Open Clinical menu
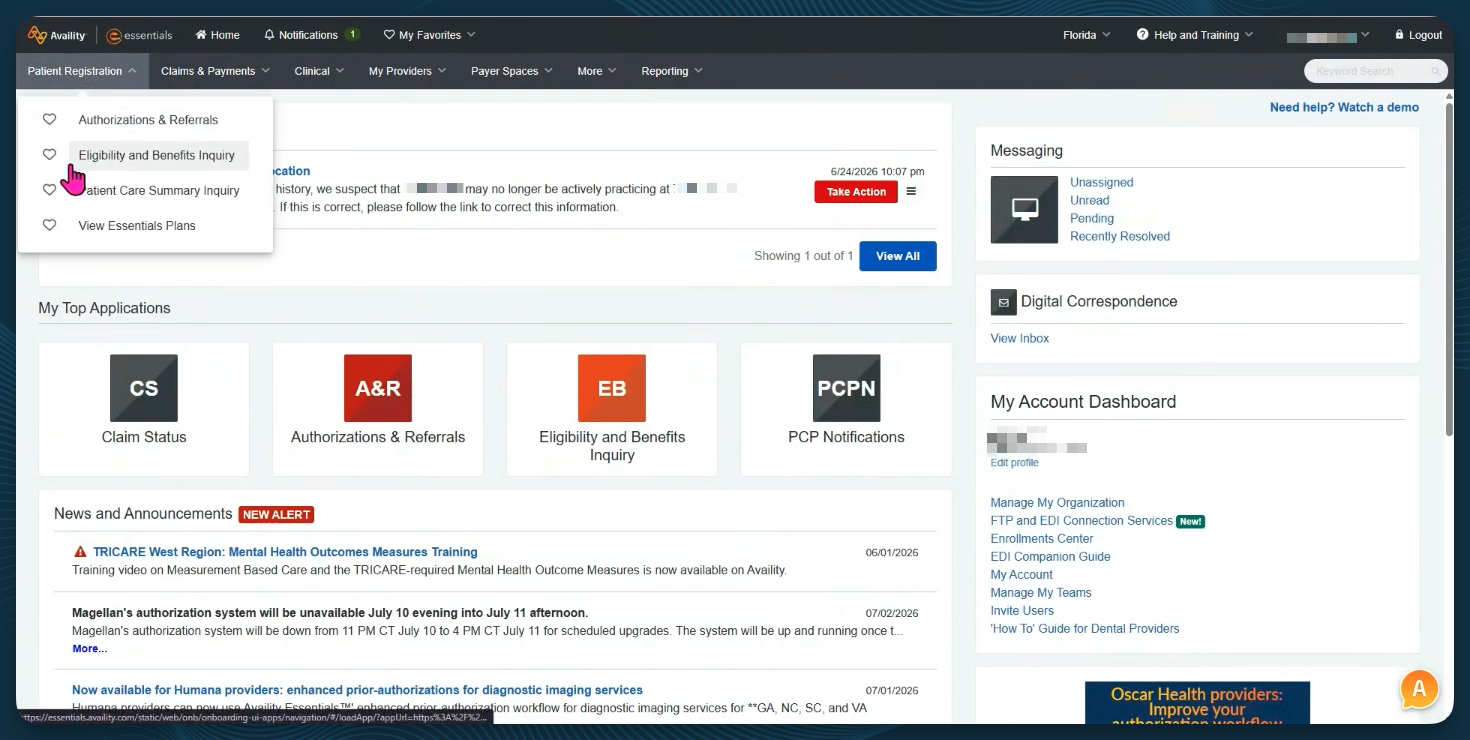This screenshot has width=1470, height=740. click(319, 71)
